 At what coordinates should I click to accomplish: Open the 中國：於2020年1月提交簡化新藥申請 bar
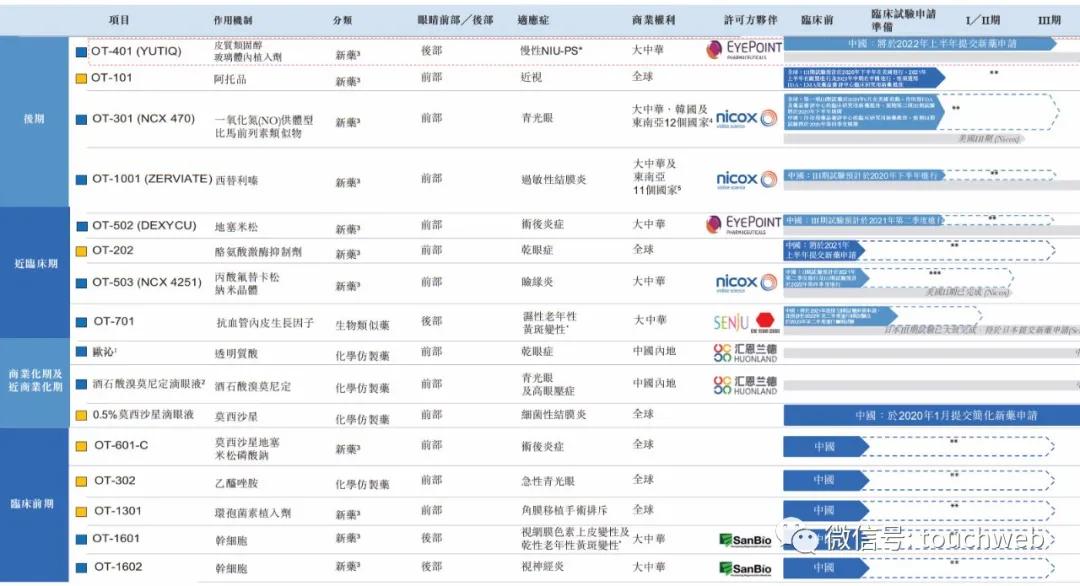point(928,417)
